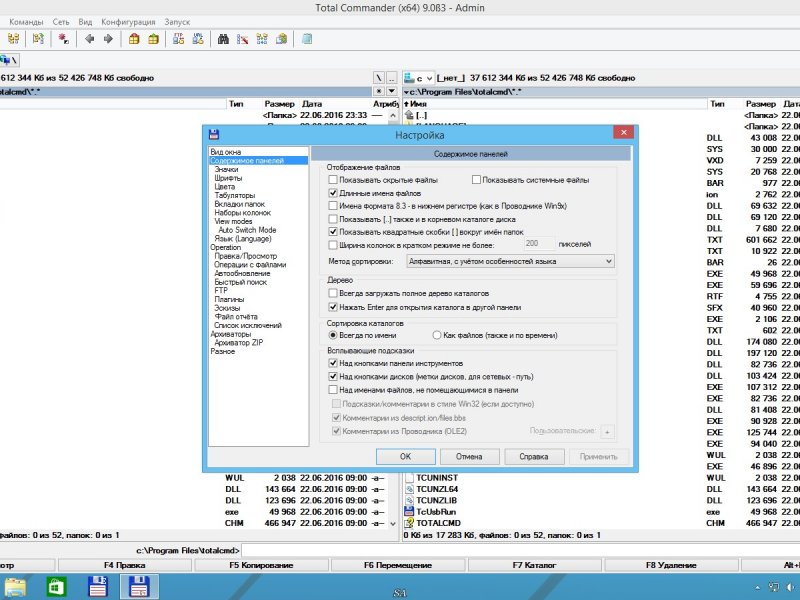Image resolution: width=800 pixels, height=600 pixels.
Task: Confirm settings with OK button
Action: click(x=406, y=457)
